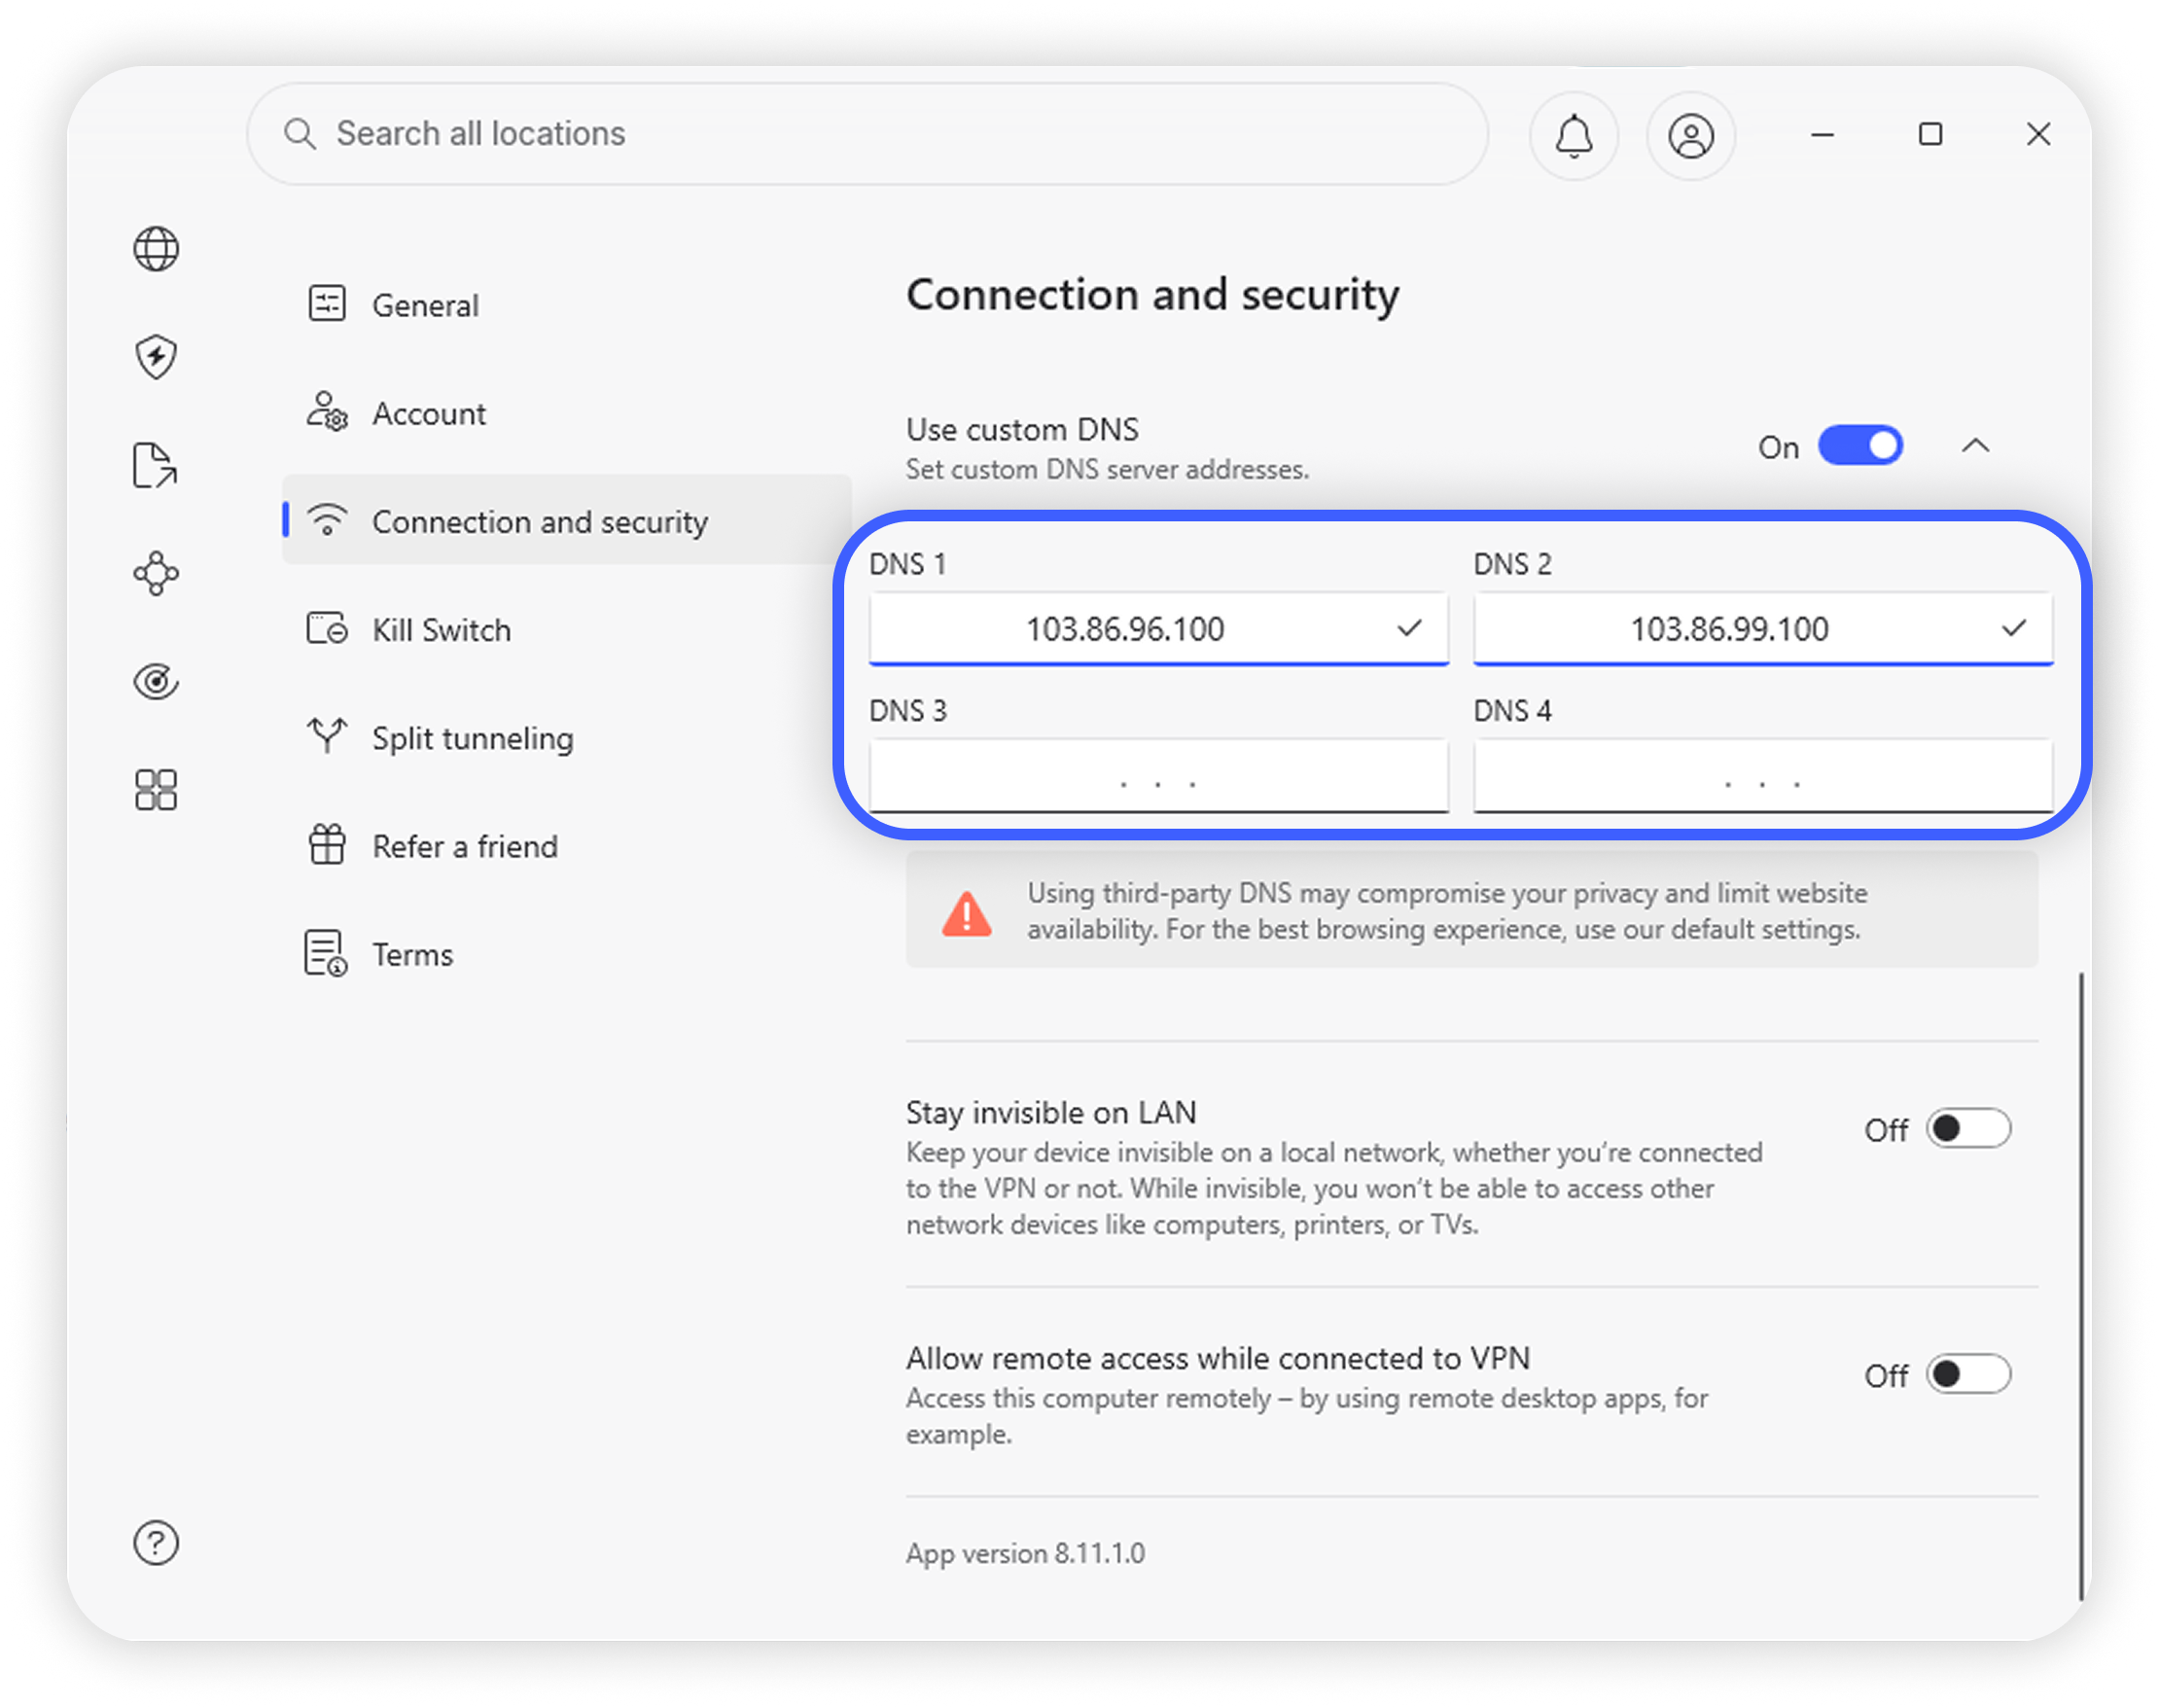Screen dimensions: 2159x1708
Task: Maximize the application window
Action: coord(1930,134)
